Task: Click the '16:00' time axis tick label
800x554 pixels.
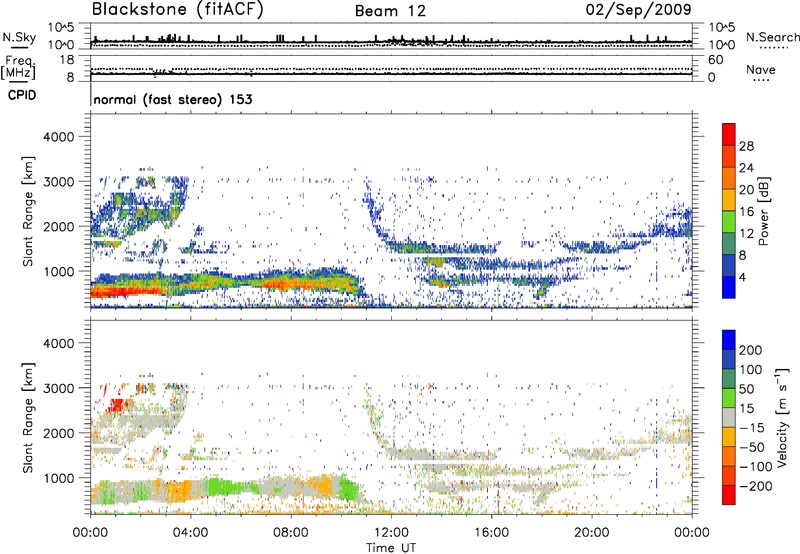Action: click(x=491, y=533)
